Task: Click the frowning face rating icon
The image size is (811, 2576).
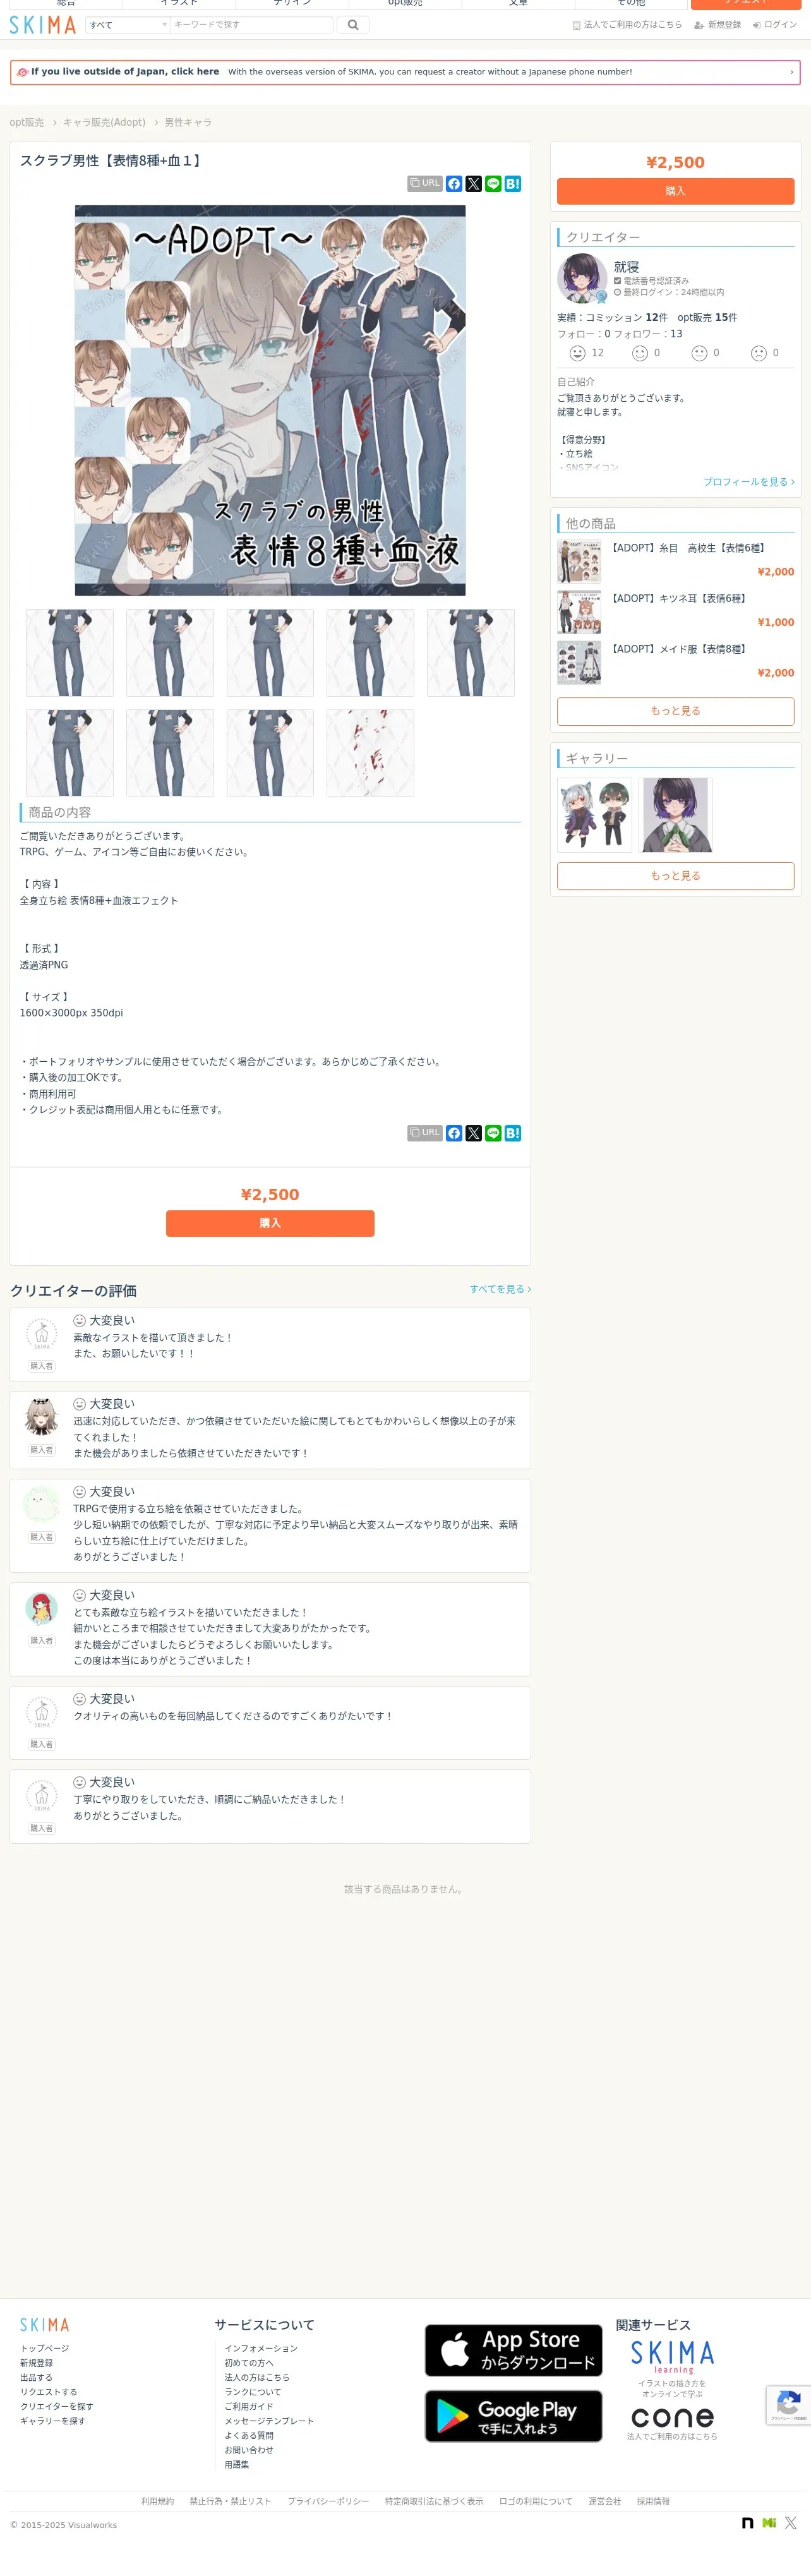Action: pyautogui.click(x=759, y=353)
